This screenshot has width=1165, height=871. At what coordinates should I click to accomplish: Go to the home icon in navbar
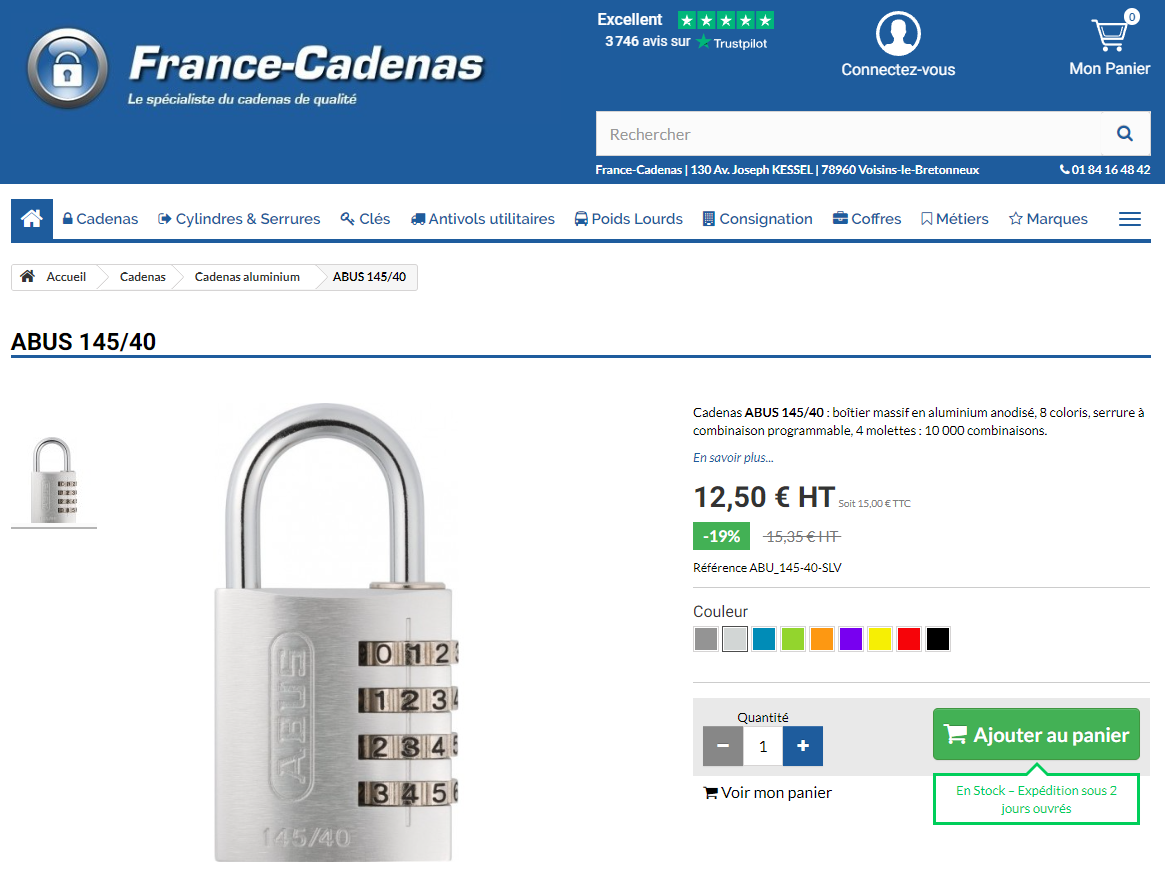coord(32,219)
